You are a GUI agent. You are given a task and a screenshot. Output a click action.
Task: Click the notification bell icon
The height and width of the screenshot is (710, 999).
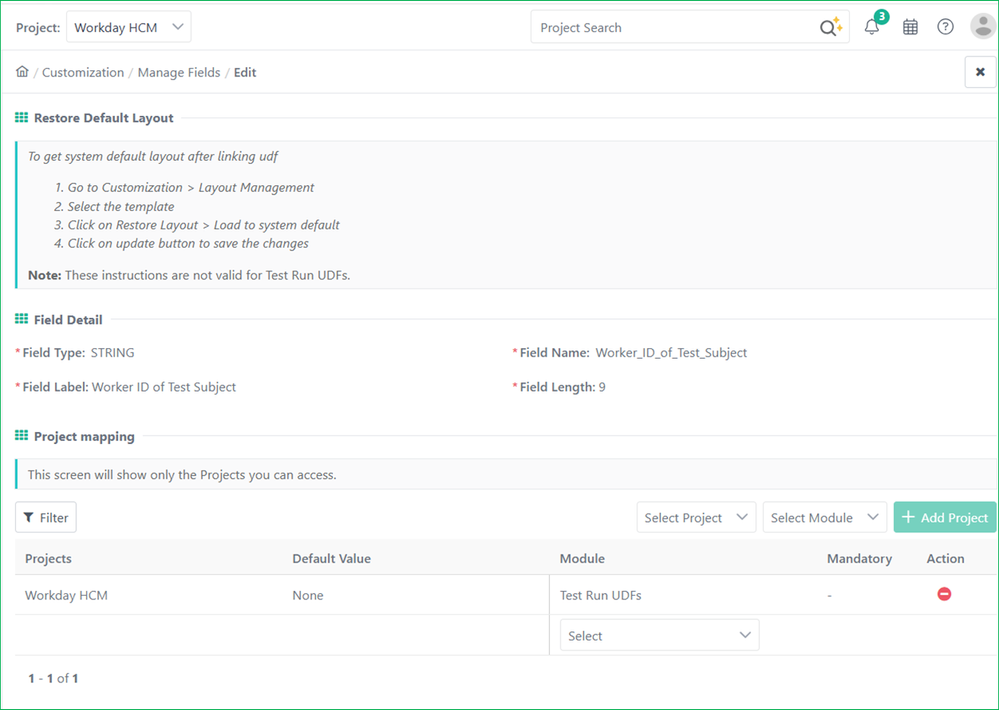click(x=872, y=27)
